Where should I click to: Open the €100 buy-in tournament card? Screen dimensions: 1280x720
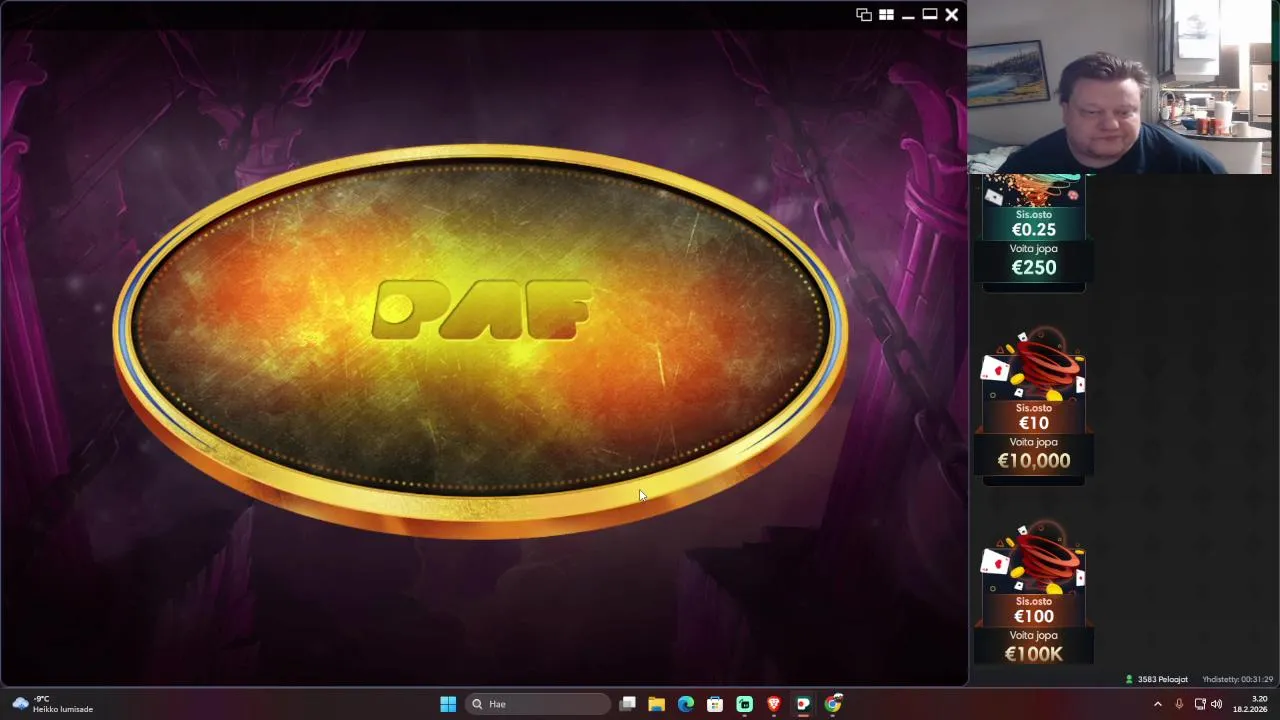[x=1034, y=594]
